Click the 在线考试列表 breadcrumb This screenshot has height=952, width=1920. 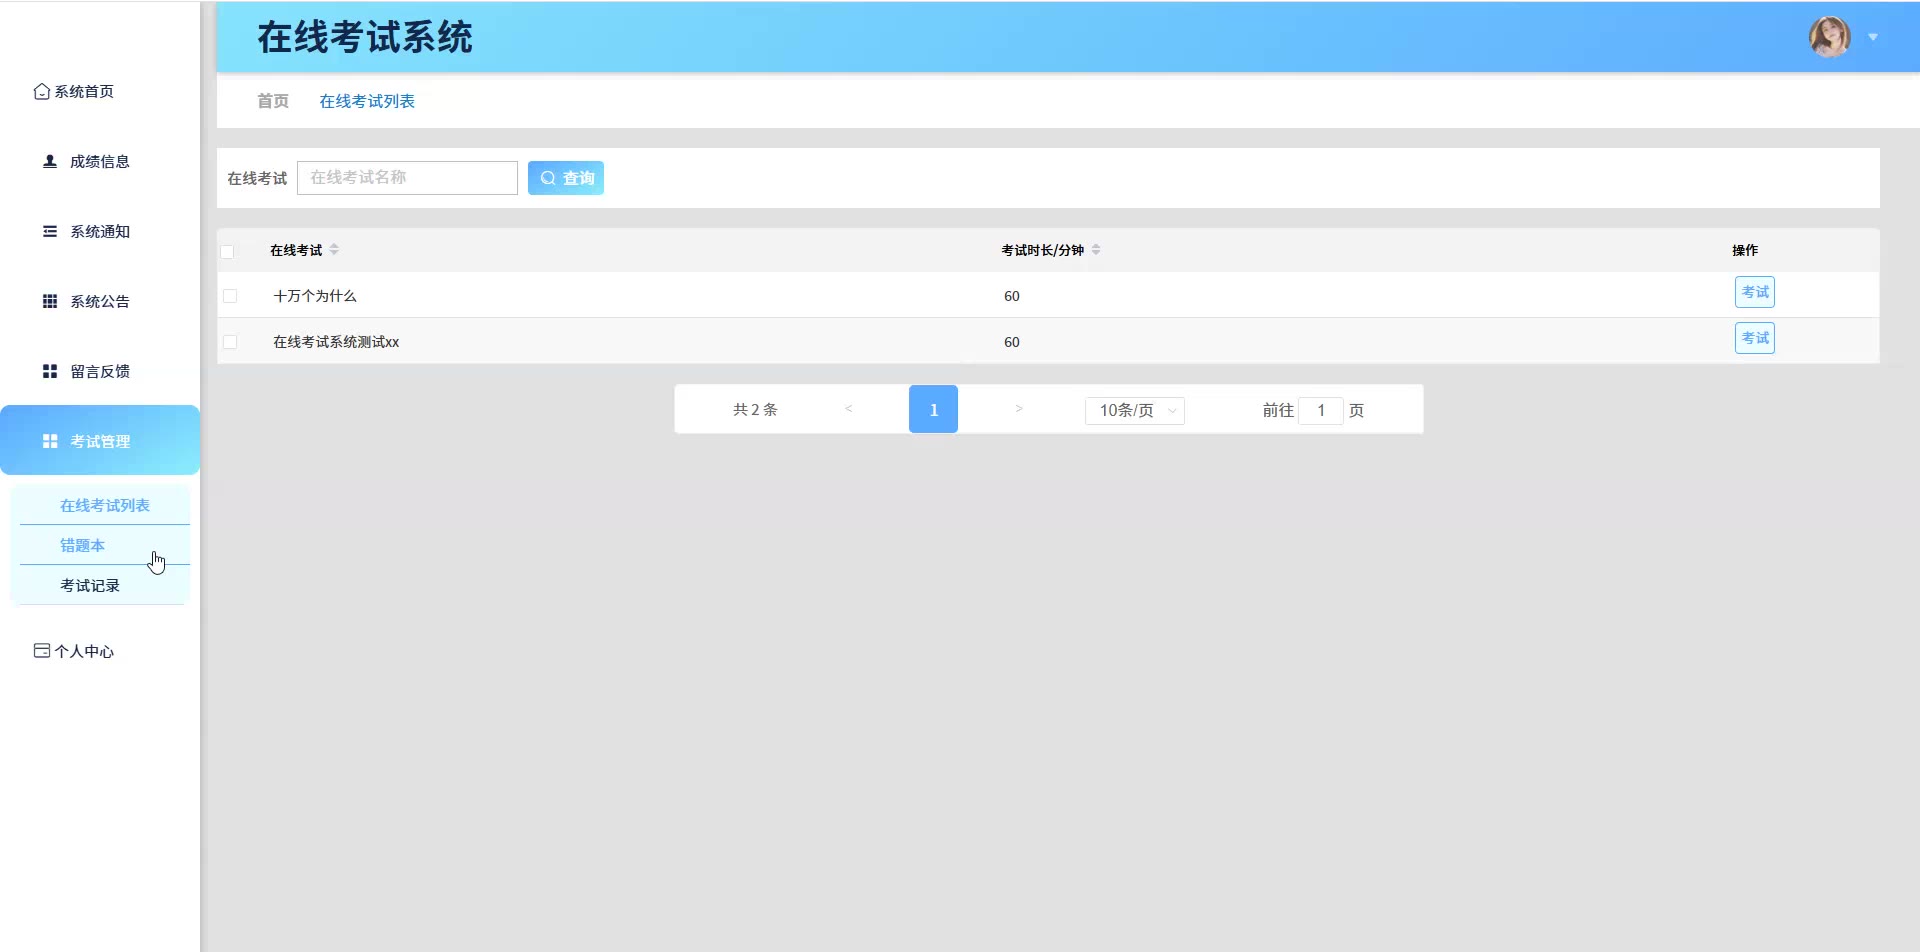click(367, 101)
